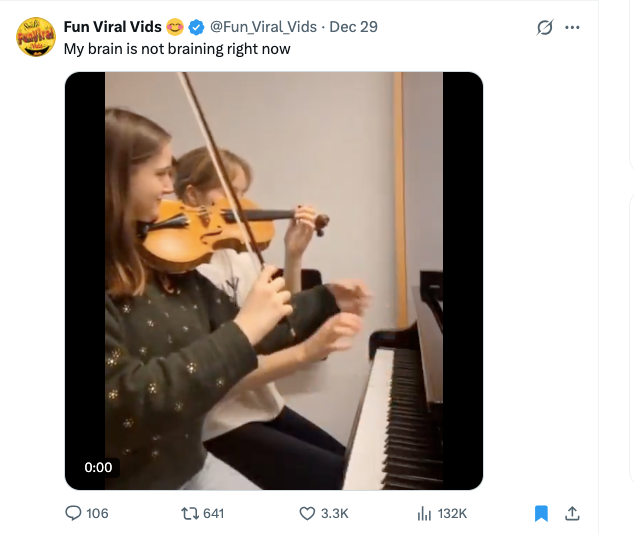Click the 641 reposts count

click(x=213, y=513)
